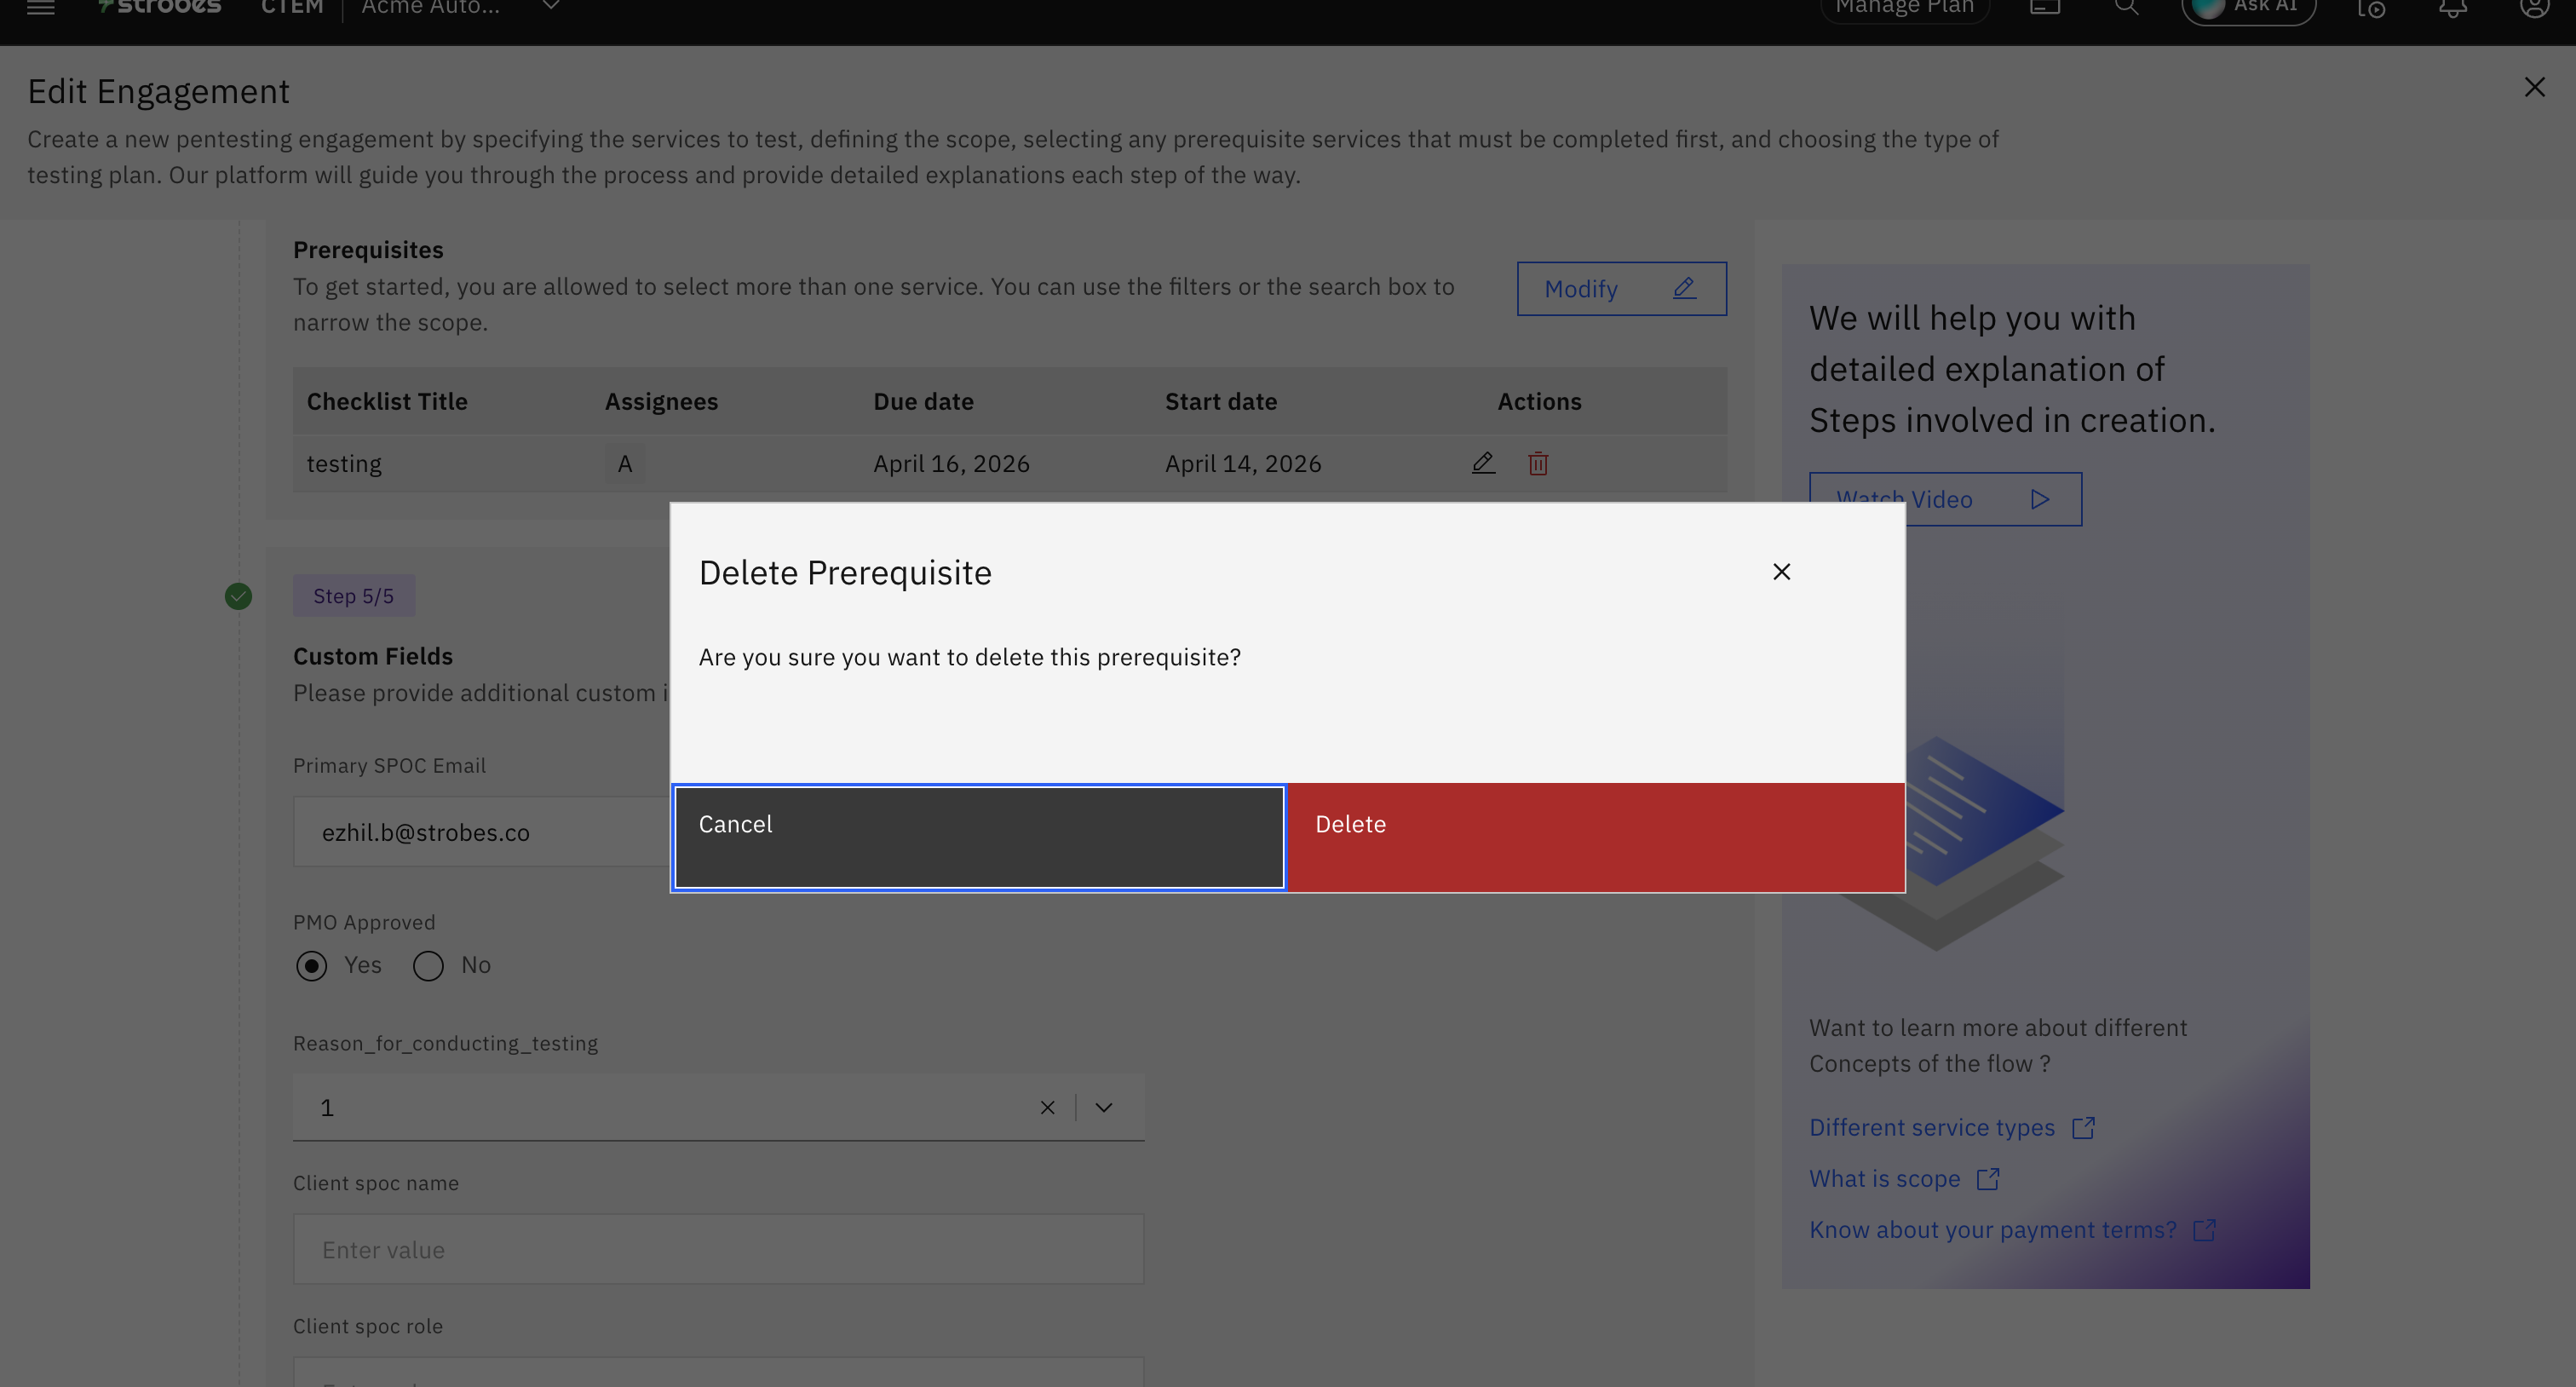Close the Delete Prerequisite dialog with X
This screenshot has height=1387, width=2576.
click(x=1781, y=572)
